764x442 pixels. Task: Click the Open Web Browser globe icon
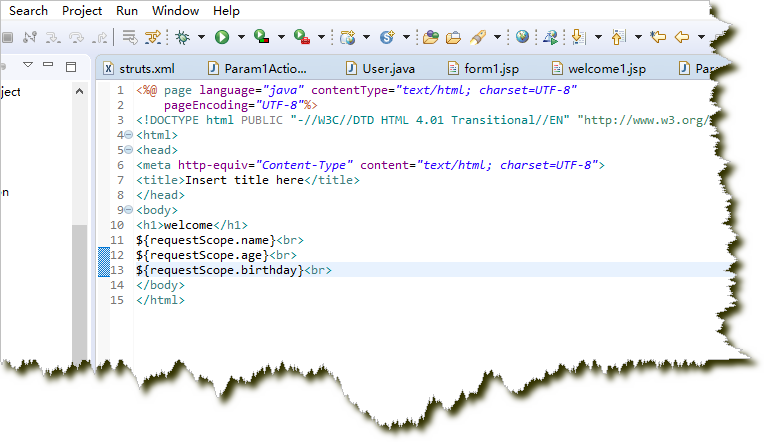522,37
